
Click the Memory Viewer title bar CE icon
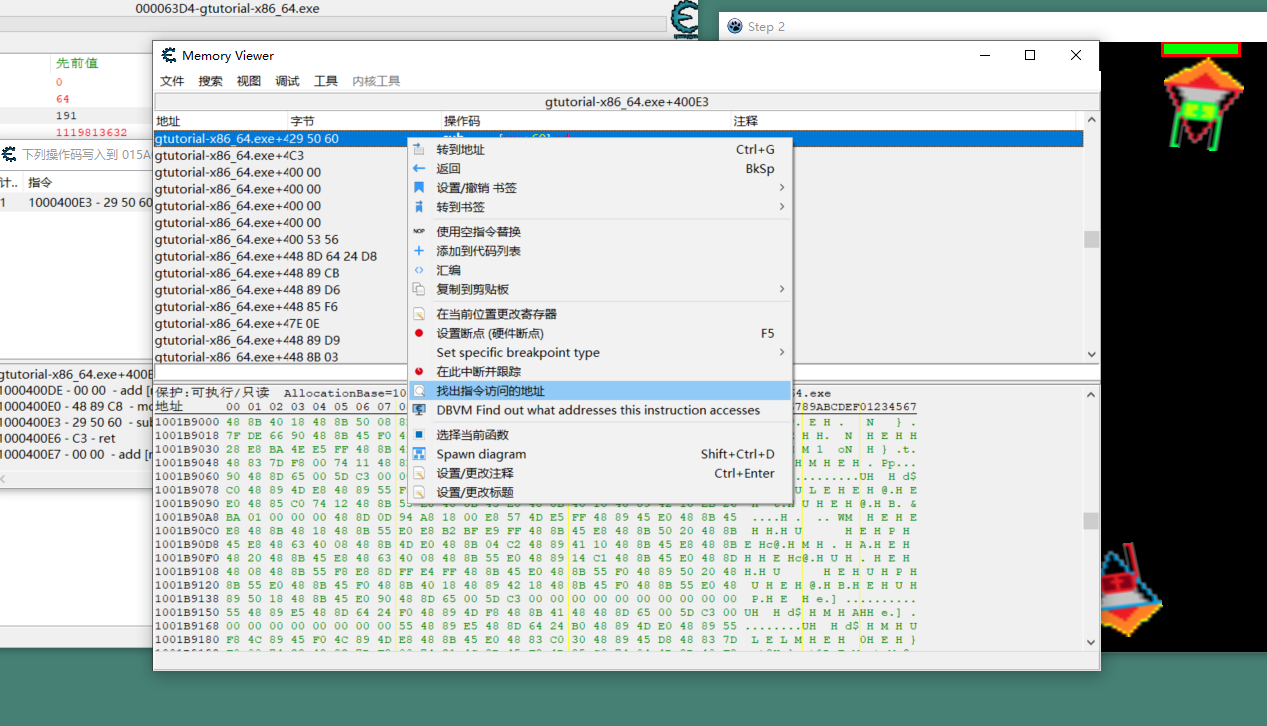click(x=167, y=55)
